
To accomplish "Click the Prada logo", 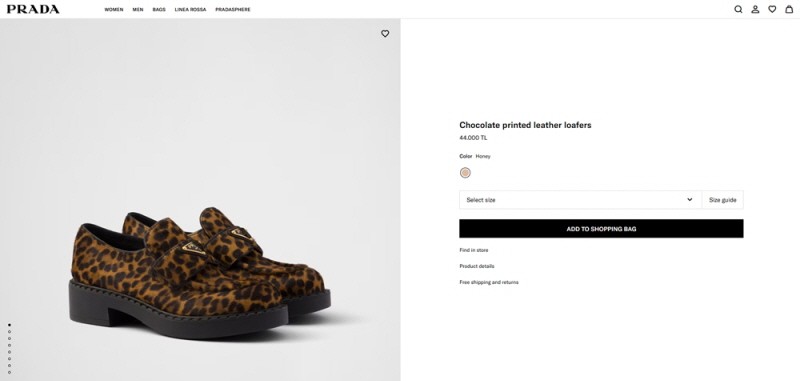I will [33, 9].
